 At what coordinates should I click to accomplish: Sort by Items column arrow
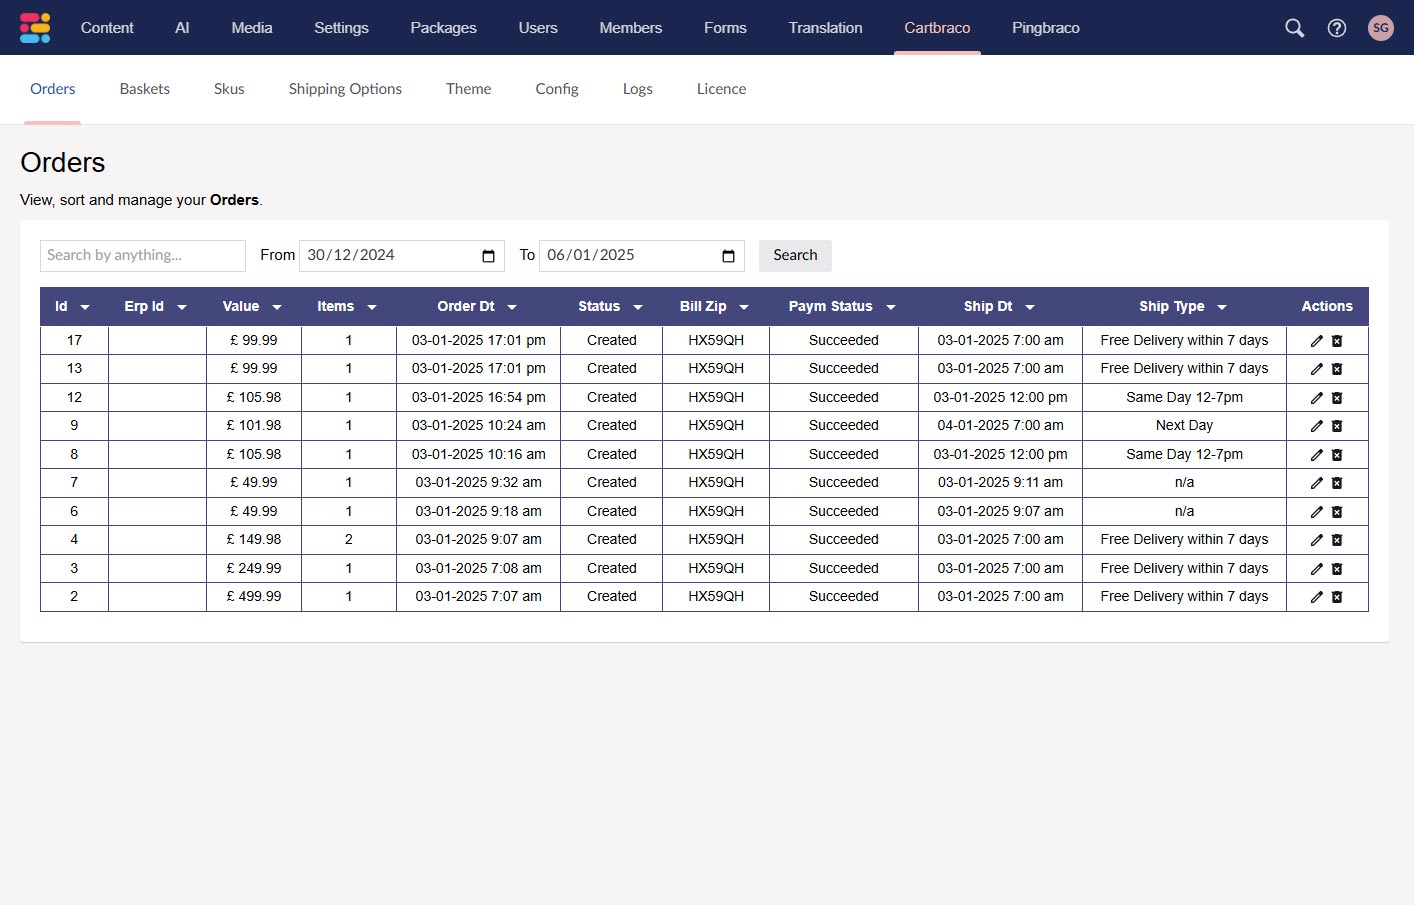point(372,307)
